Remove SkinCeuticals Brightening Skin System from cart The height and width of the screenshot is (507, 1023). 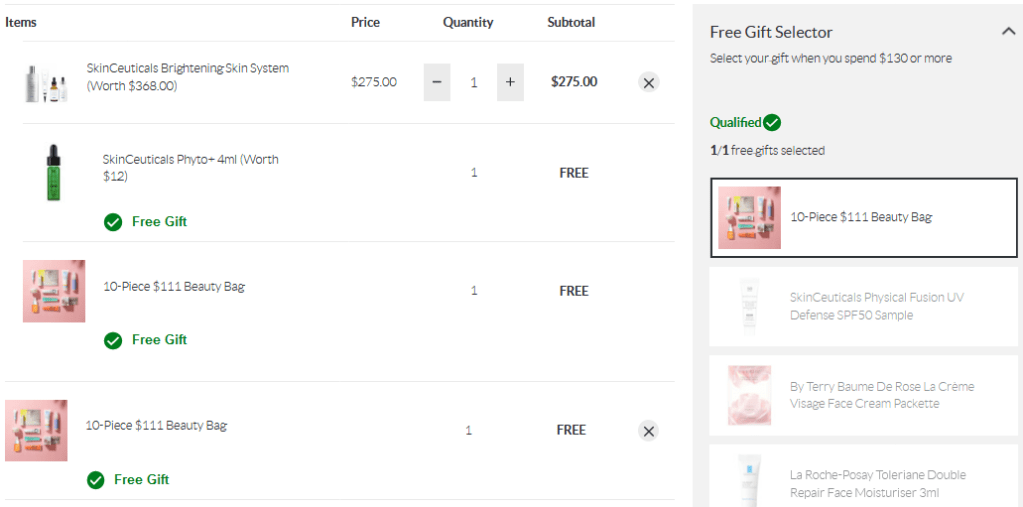pyautogui.click(x=649, y=83)
